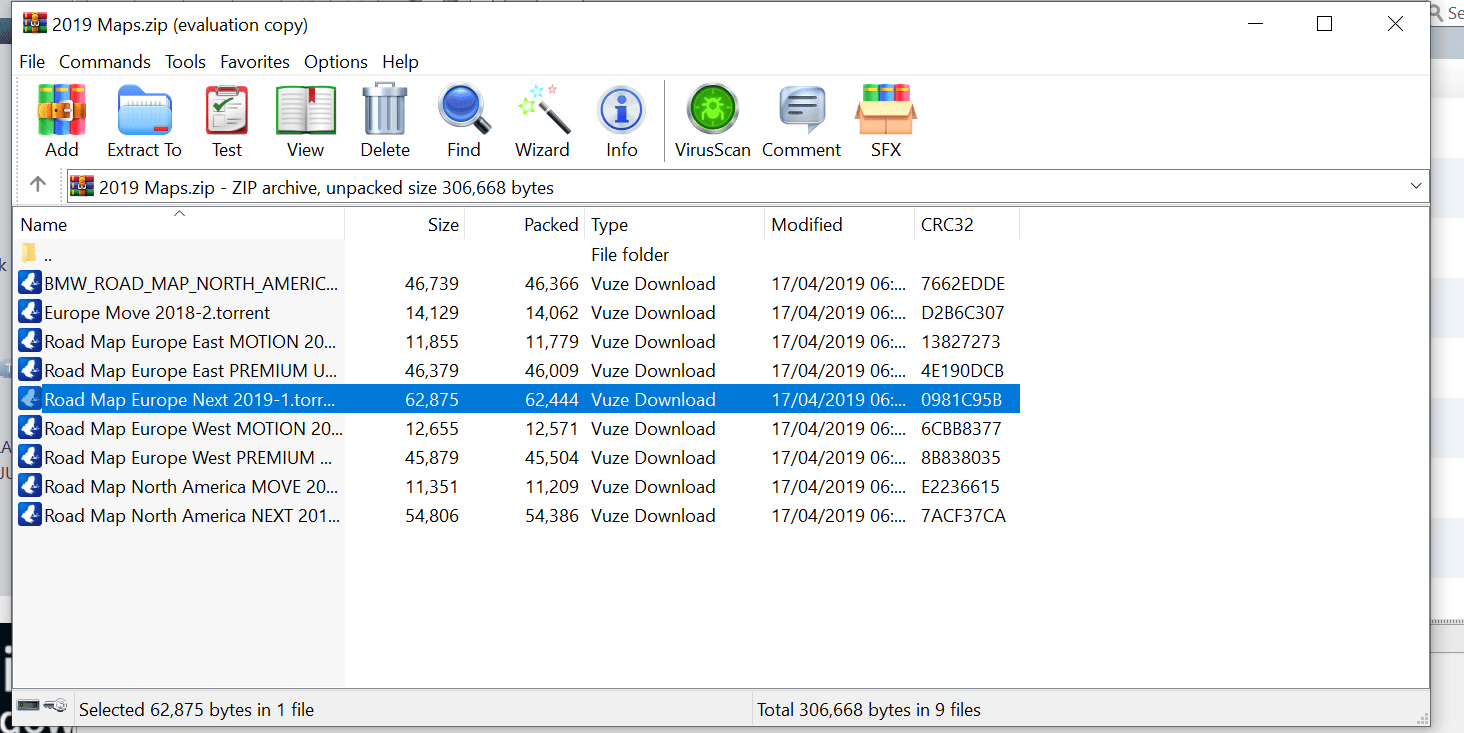Click packed size 11,779
Screen dimensions: 1464x733
[x=552, y=342]
